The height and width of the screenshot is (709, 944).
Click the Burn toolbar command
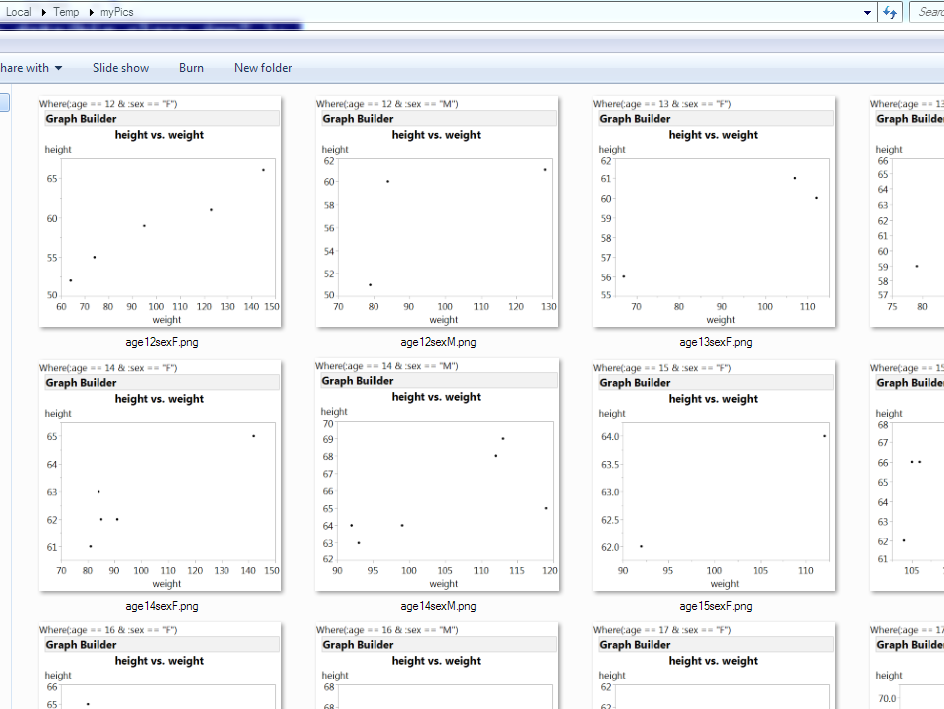tap(191, 67)
